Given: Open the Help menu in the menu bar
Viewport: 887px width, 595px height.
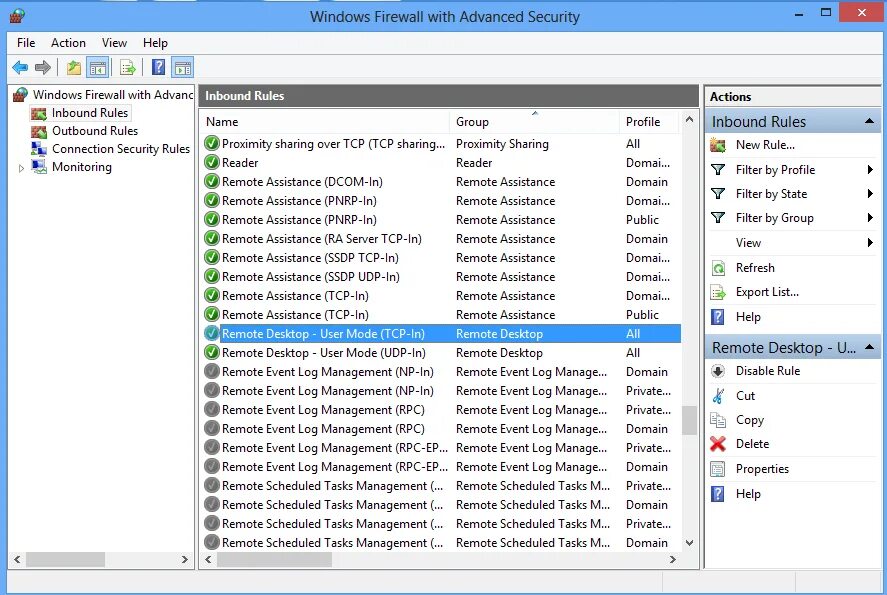Looking at the screenshot, I should click(155, 43).
